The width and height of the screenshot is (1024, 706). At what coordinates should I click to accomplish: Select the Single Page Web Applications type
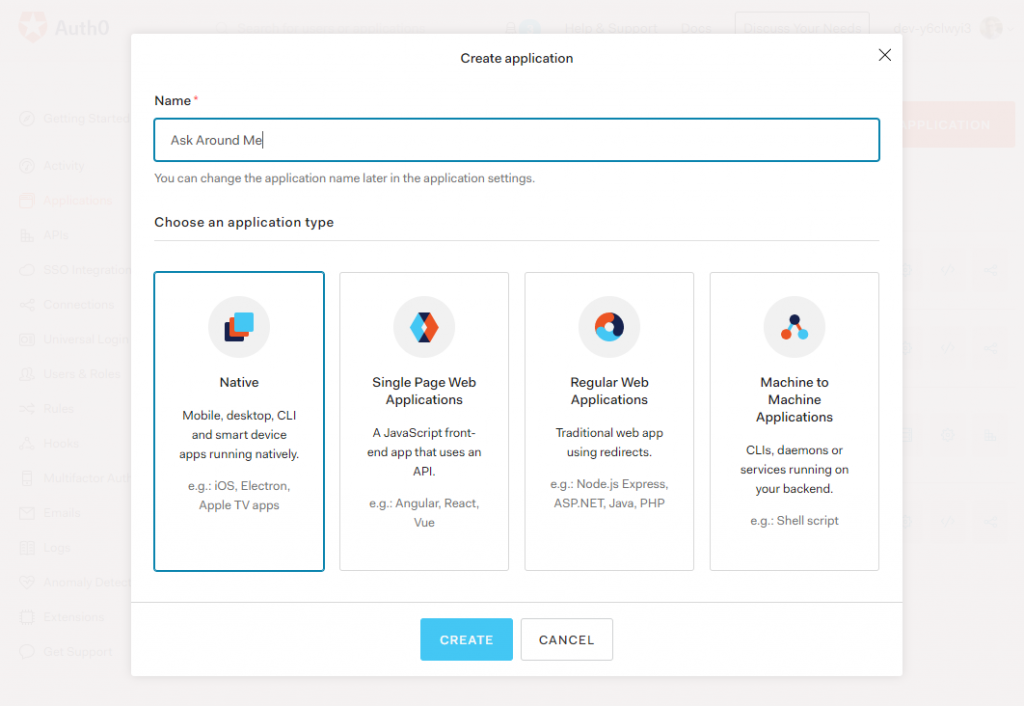tap(424, 420)
